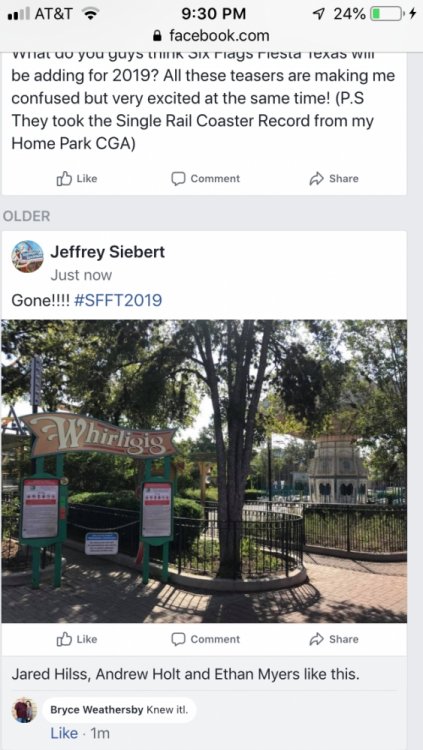Tap the Just now timestamp

[81, 276]
